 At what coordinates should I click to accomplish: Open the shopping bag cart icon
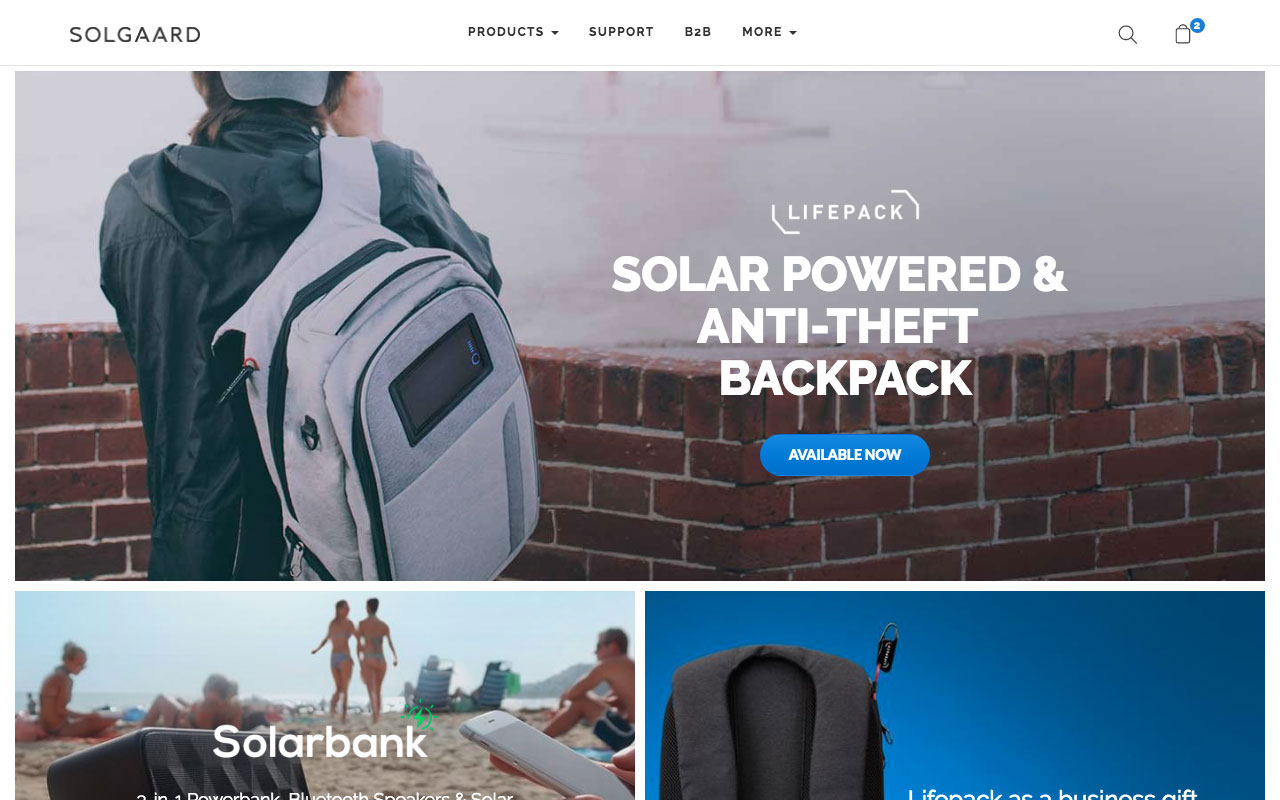[1183, 35]
